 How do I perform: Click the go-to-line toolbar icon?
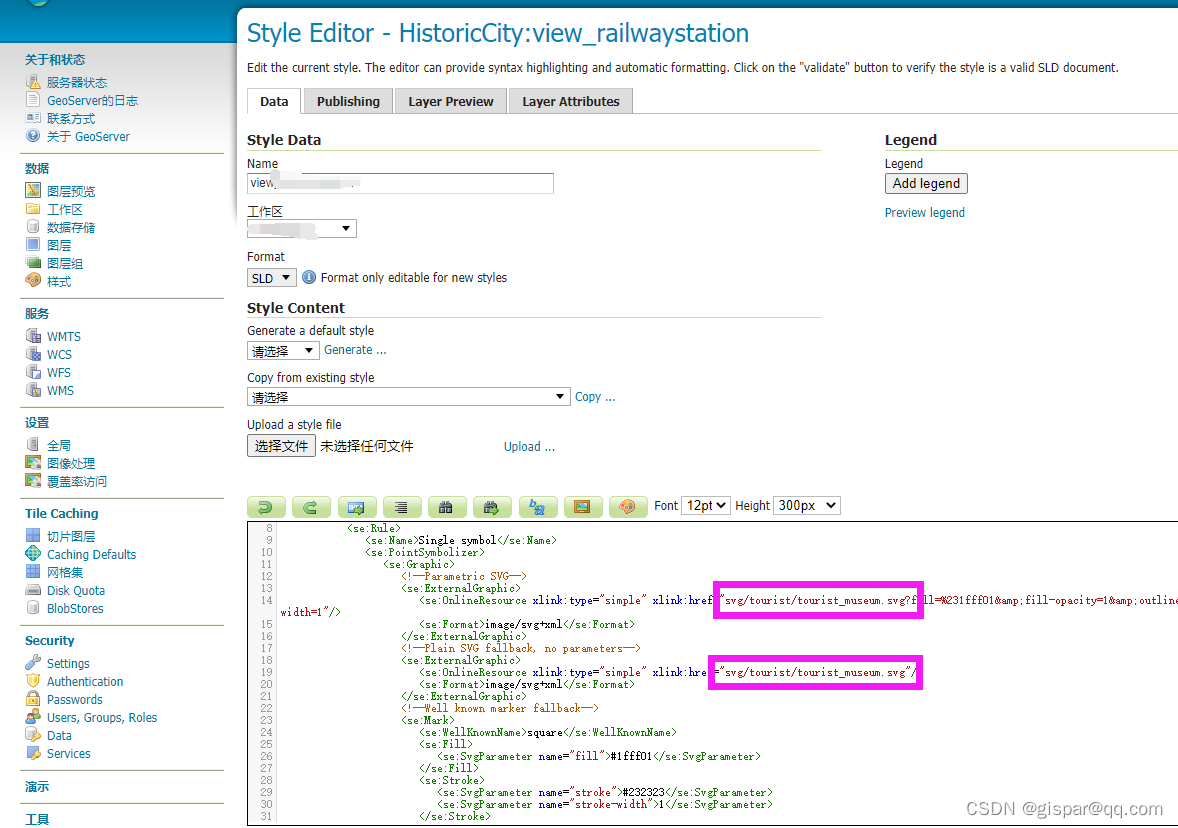coord(356,507)
